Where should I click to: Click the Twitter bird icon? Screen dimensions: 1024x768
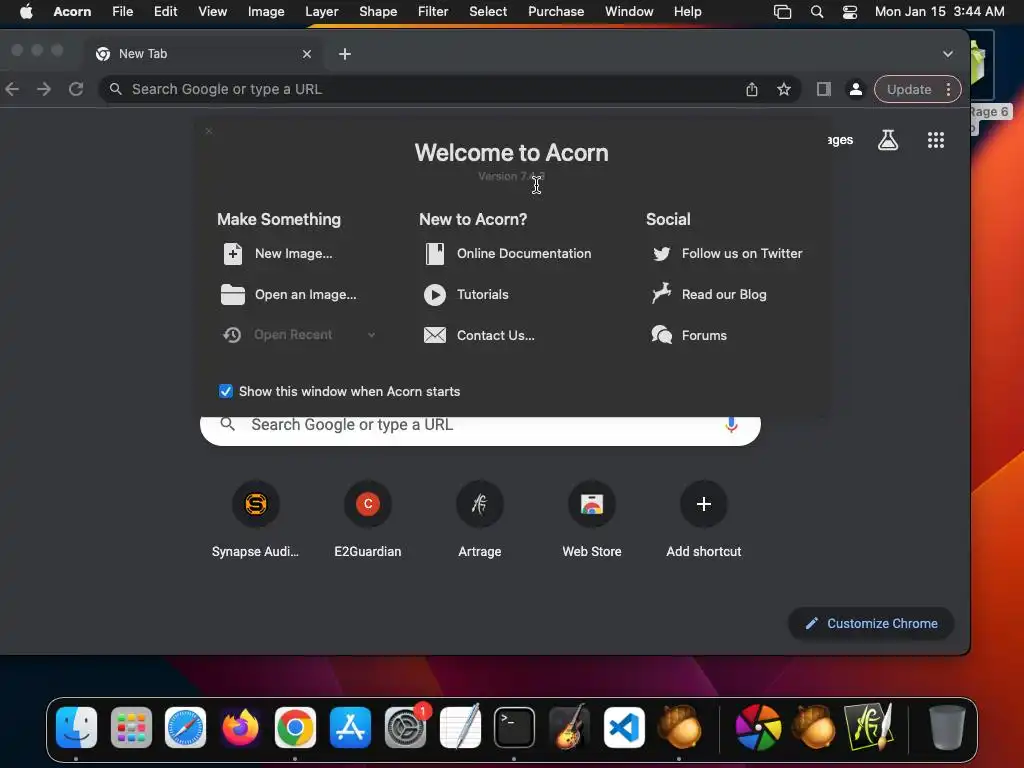tap(662, 253)
